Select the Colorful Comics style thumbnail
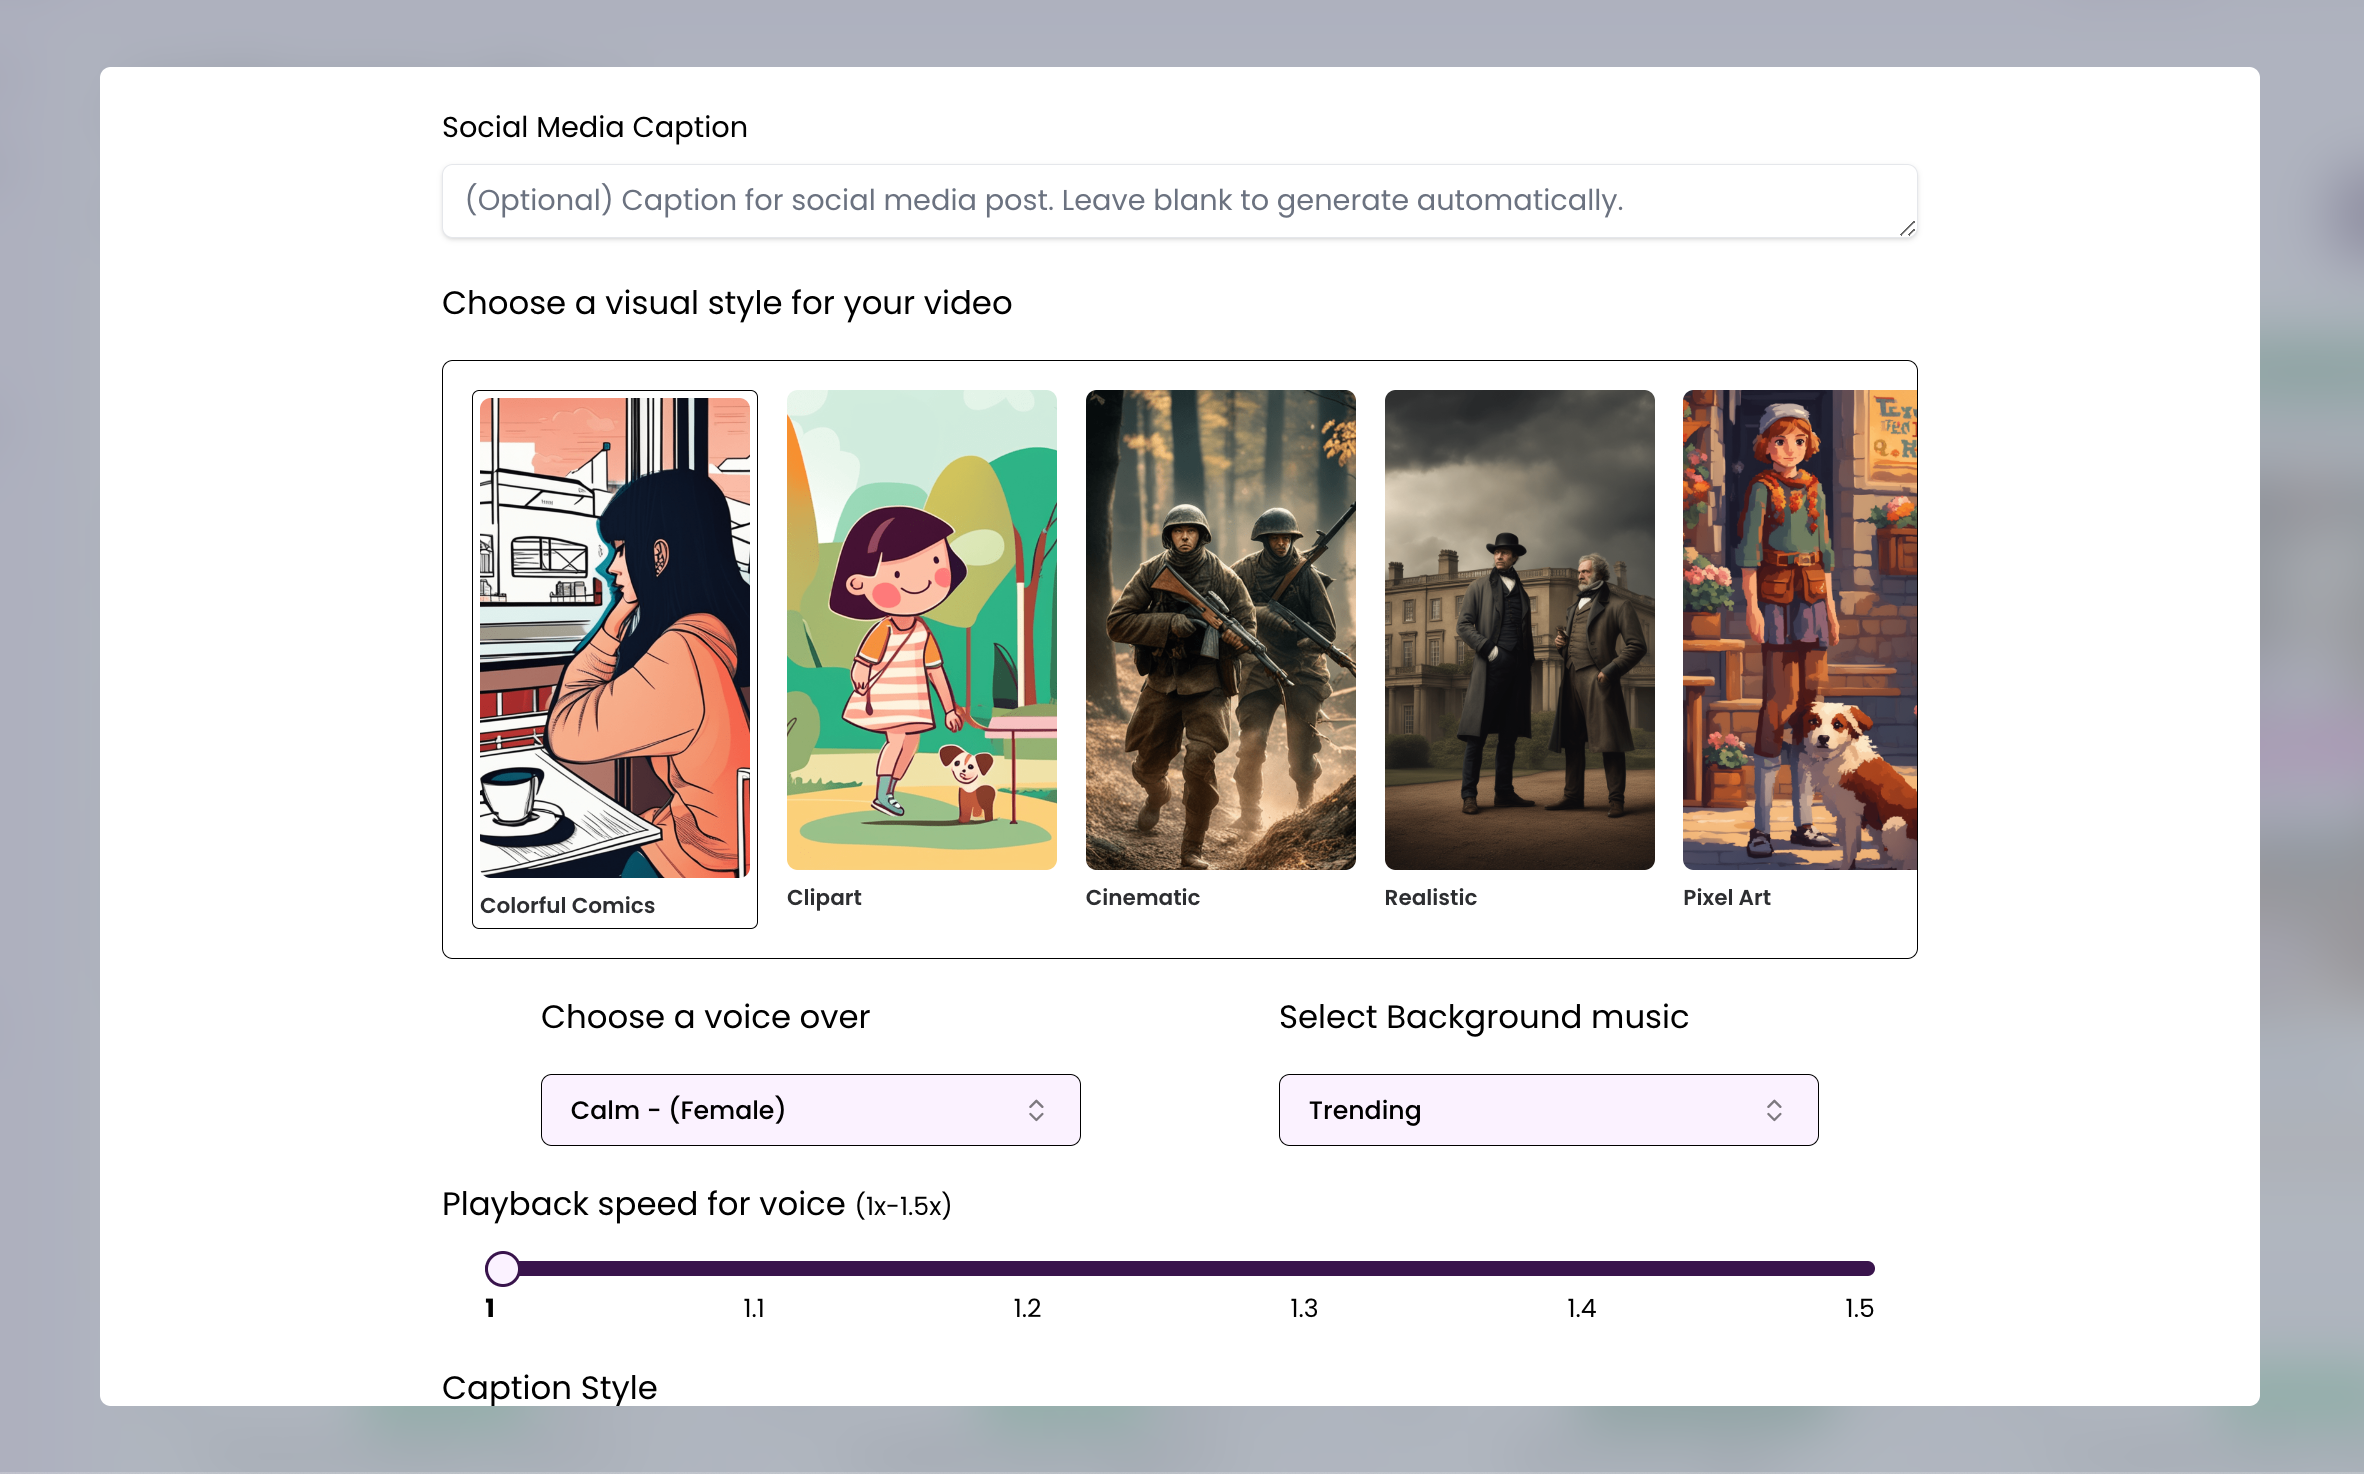 tap(614, 637)
